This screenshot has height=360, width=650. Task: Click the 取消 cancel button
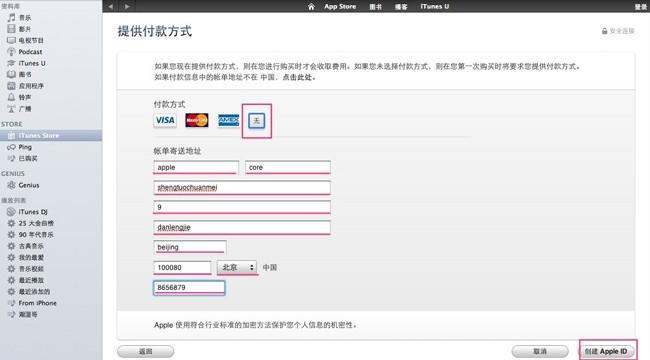pos(540,351)
